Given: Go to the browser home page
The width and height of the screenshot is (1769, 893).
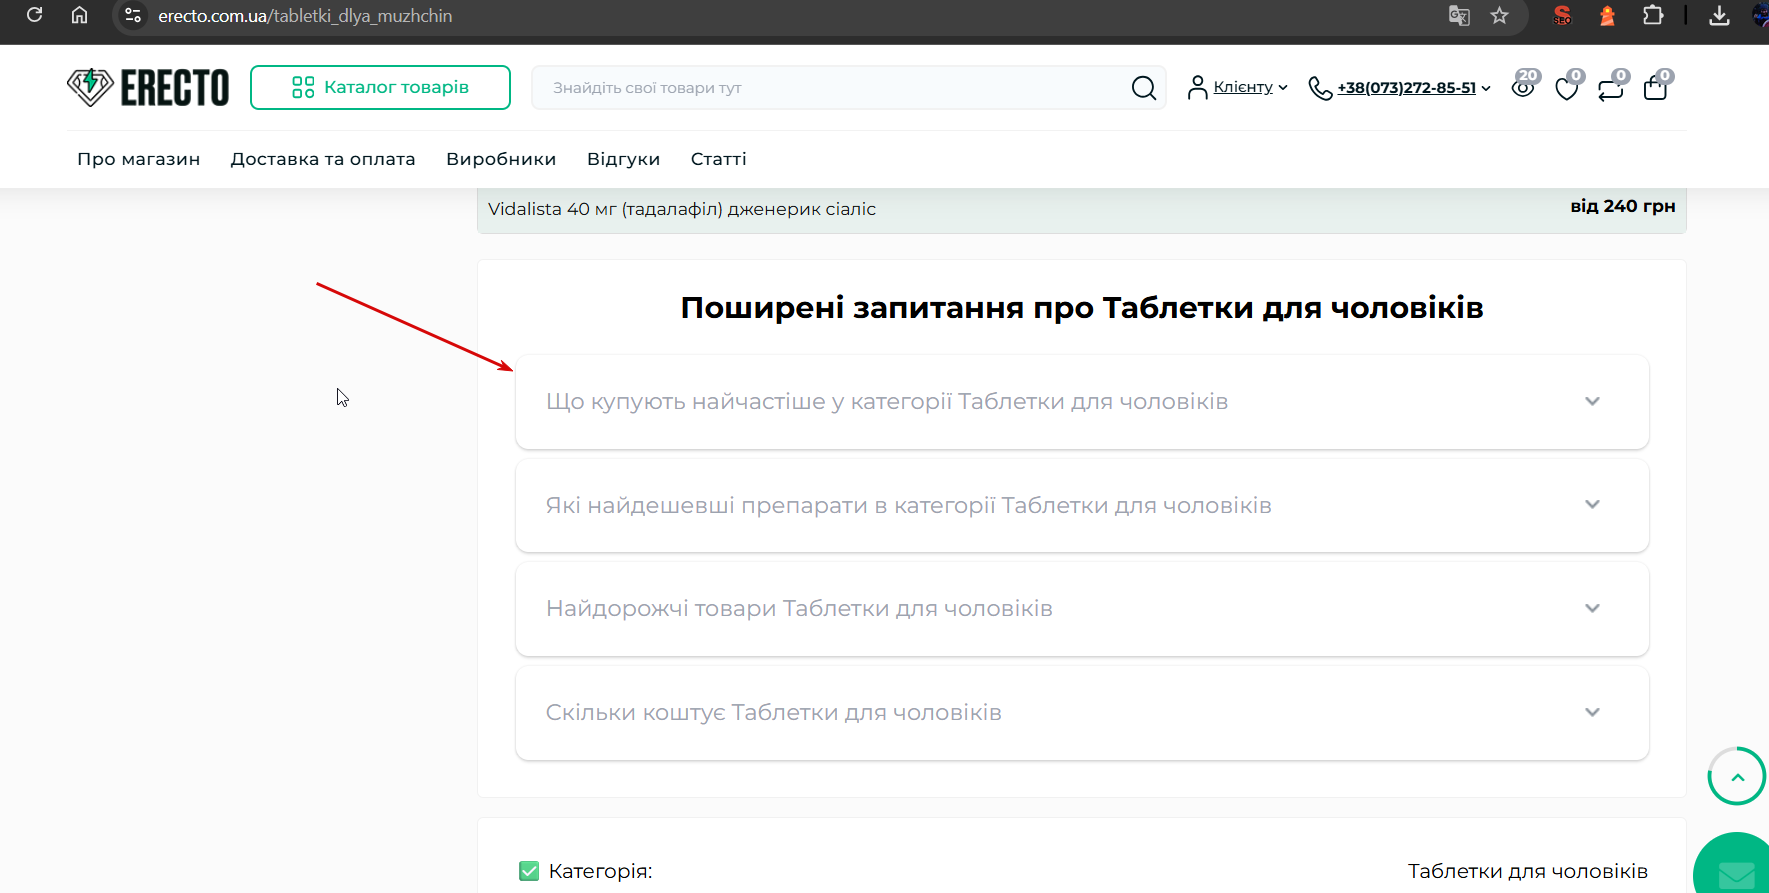Looking at the screenshot, I should (80, 15).
